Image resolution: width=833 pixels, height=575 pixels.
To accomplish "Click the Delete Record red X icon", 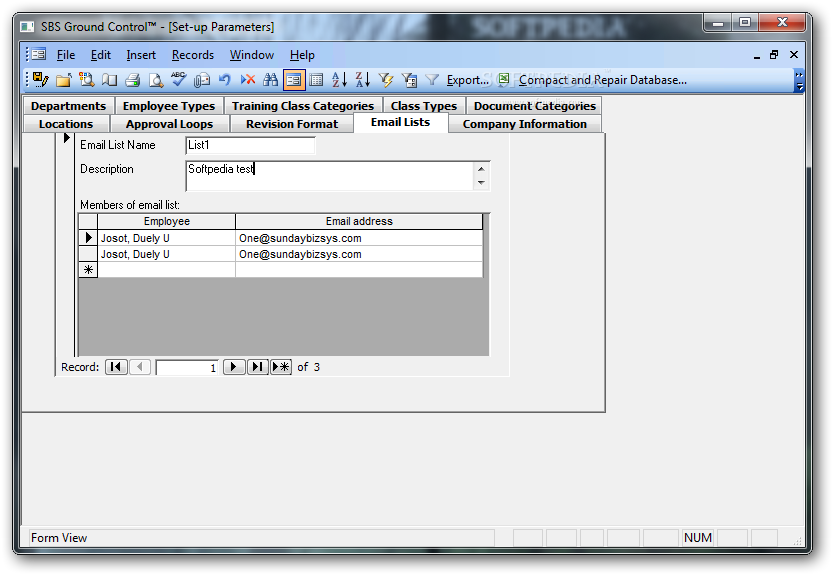I will [248, 80].
